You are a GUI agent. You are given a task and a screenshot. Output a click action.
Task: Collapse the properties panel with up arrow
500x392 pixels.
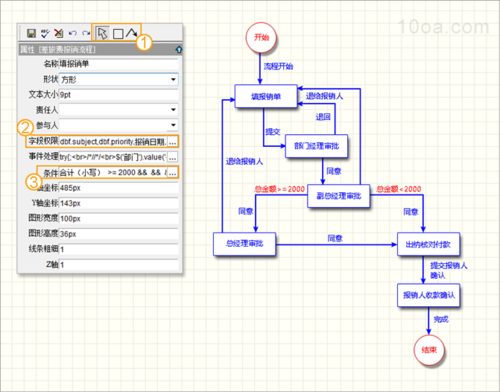[179, 50]
